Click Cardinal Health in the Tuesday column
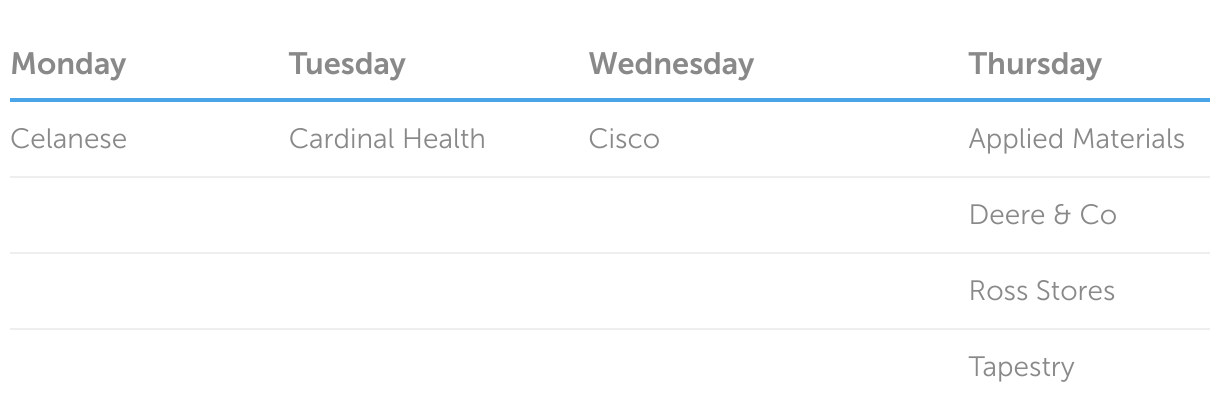This screenshot has width=1220, height=414. pos(387,139)
